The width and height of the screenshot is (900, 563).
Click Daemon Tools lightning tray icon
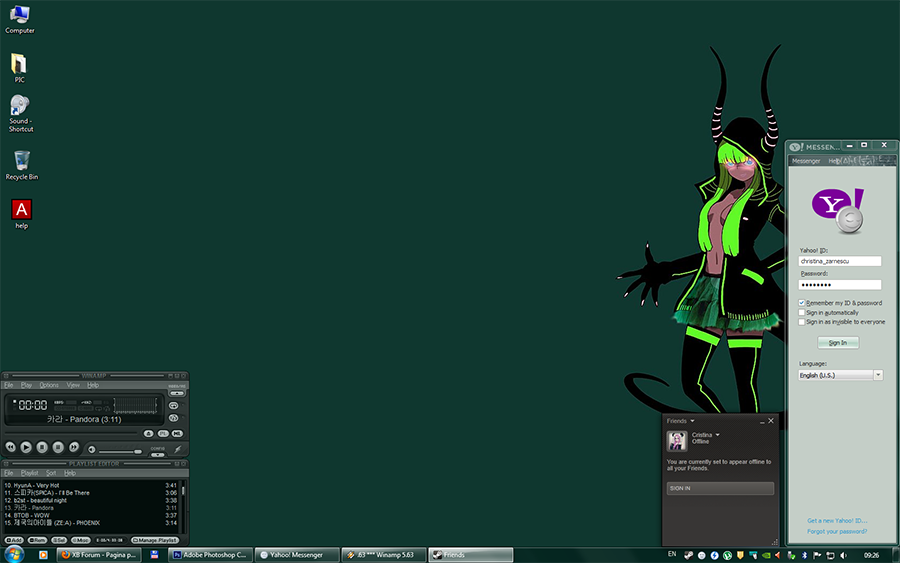coord(715,555)
